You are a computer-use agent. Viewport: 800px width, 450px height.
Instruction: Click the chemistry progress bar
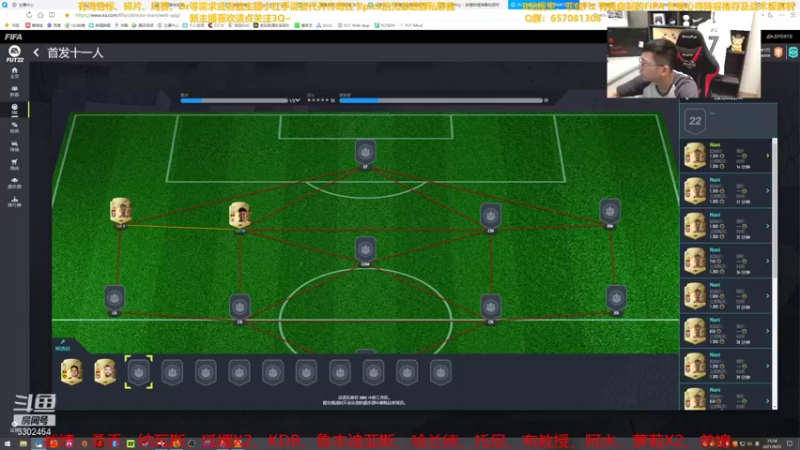click(441, 101)
